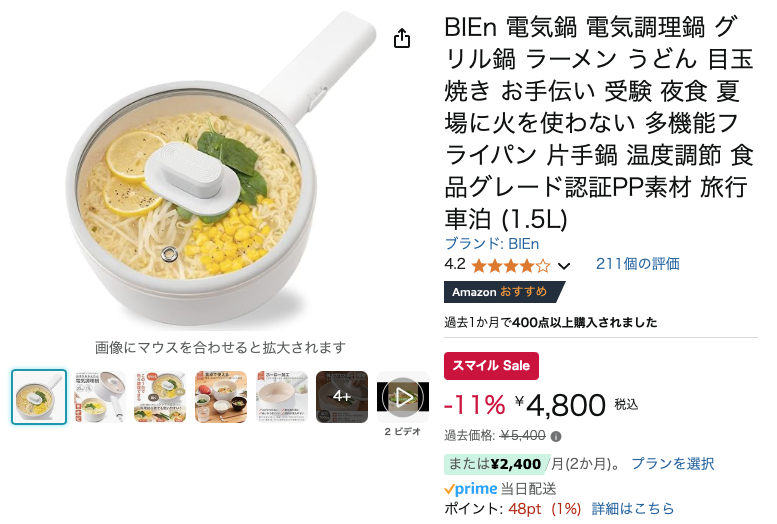Screen dimensions: 777x524
Task: Open the 詳細はこちら points details link
Action: pos(633,509)
